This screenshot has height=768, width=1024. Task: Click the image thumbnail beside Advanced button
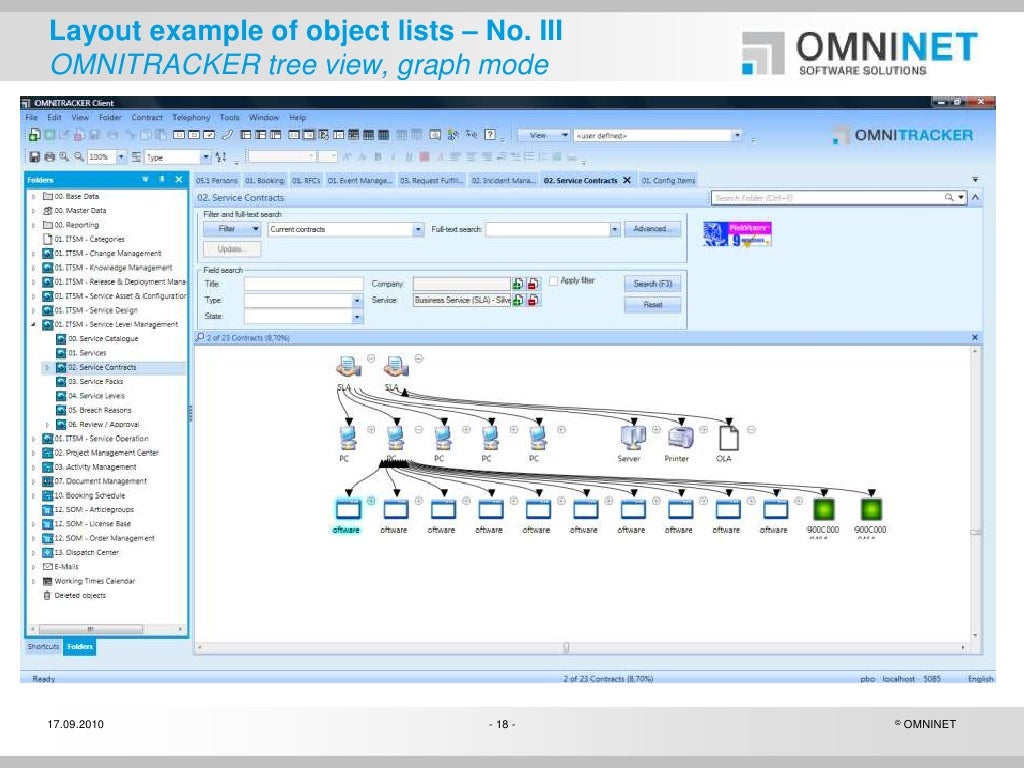click(x=737, y=234)
